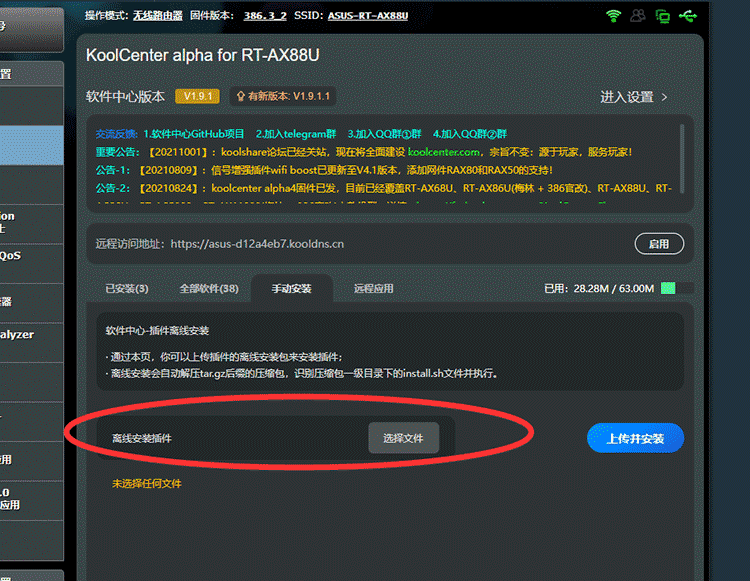
Task: Open the connected clients users icon
Action: point(638,16)
